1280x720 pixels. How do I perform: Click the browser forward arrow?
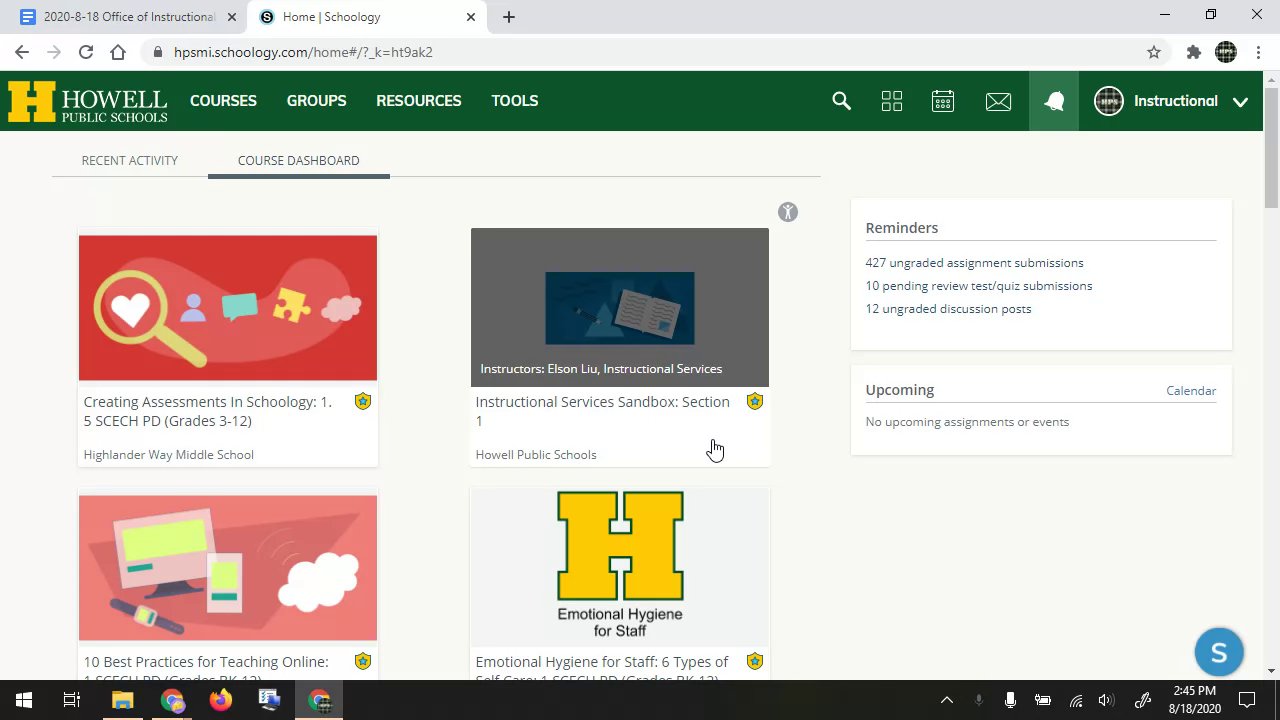point(54,52)
